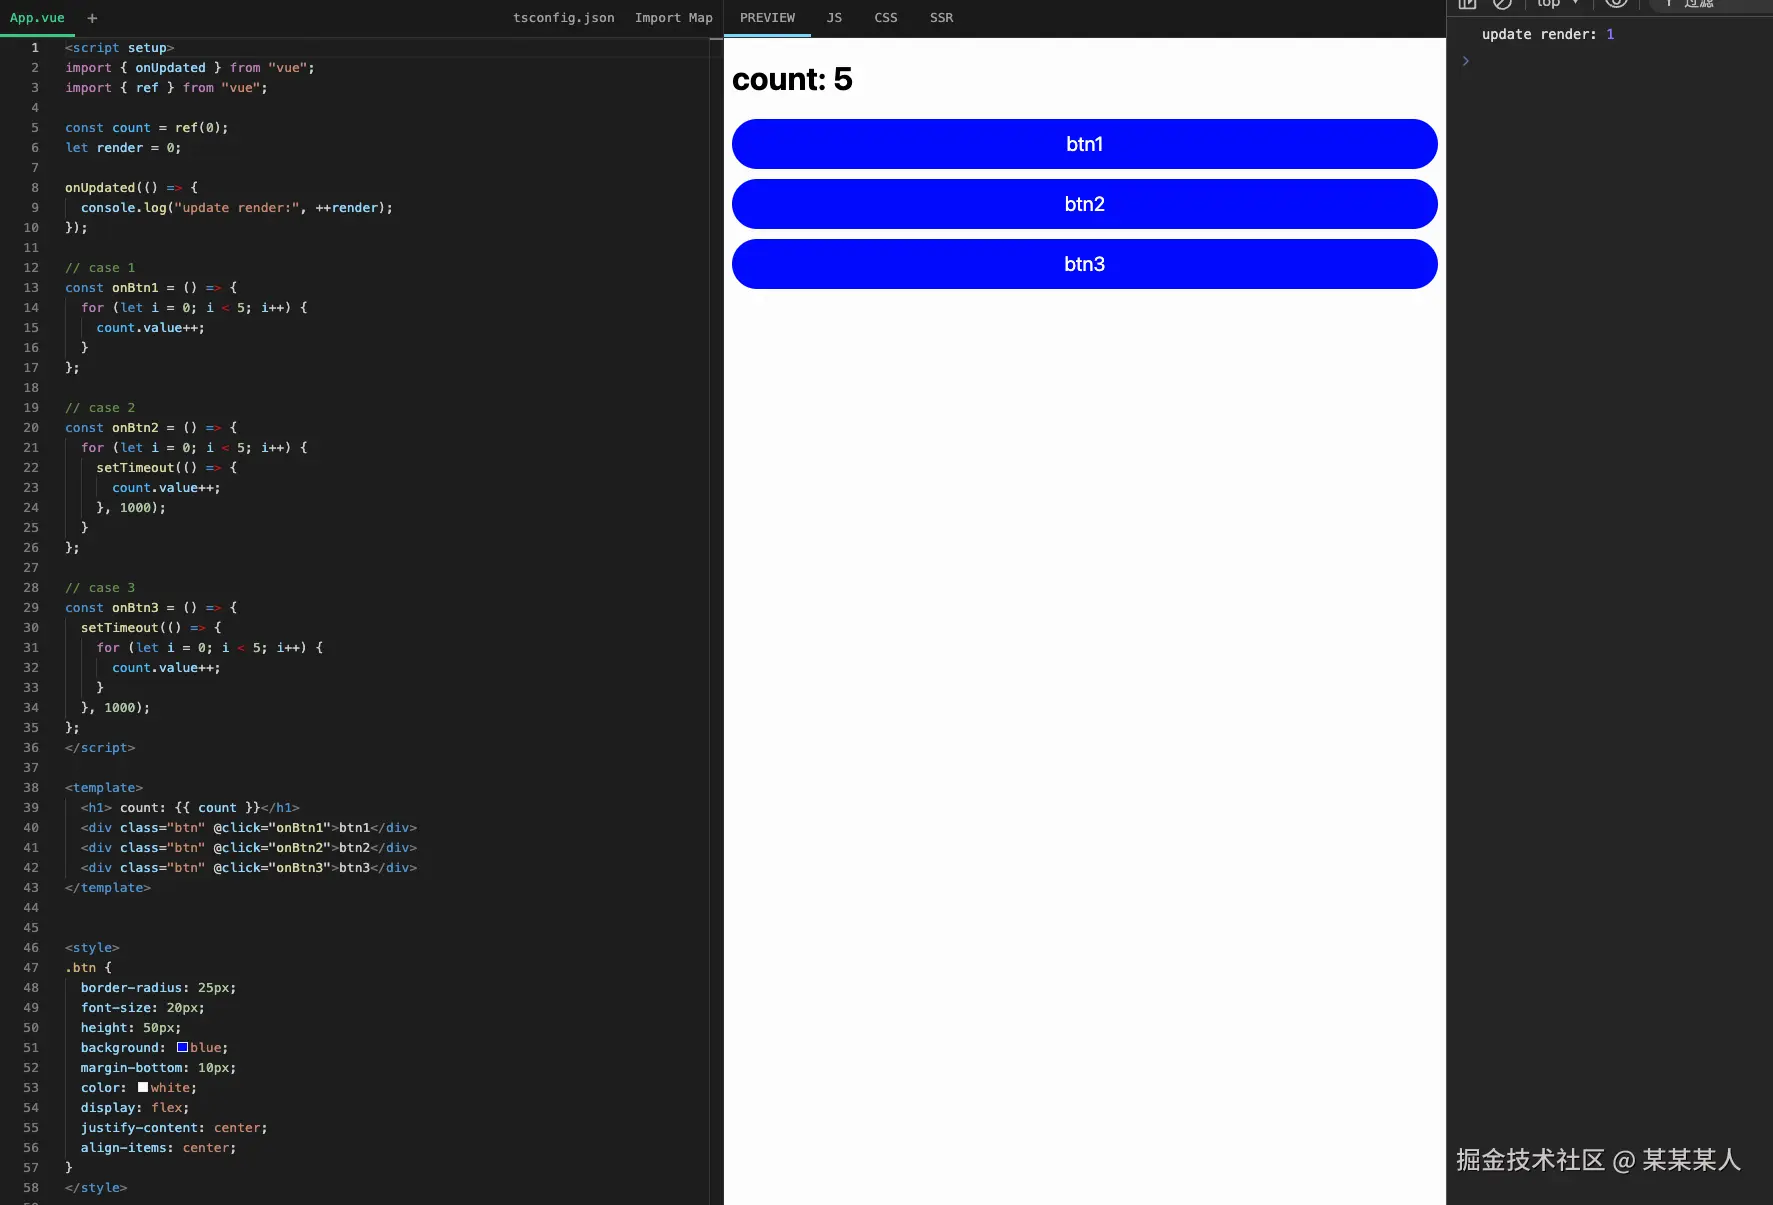Click 'let render = 0;' line
This screenshot has width=1773, height=1205.
[x=123, y=147]
